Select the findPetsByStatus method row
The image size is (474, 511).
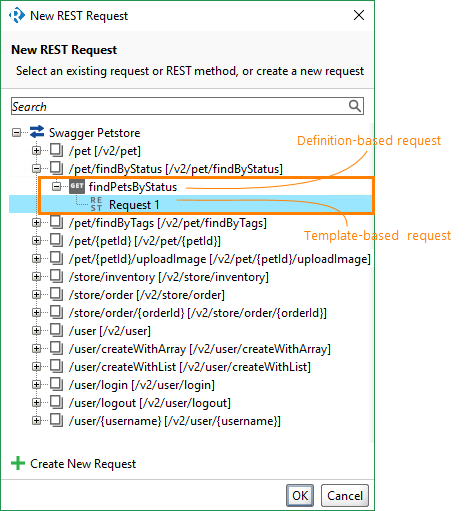(x=133, y=187)
